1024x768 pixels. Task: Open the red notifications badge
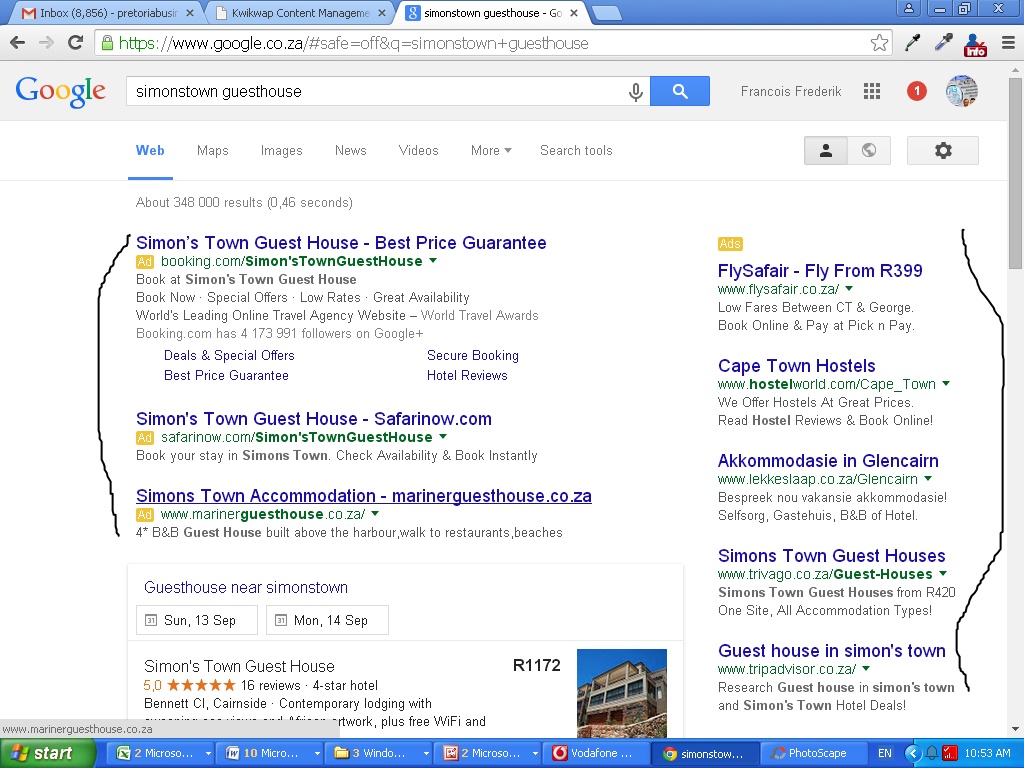pyautogui.click(x=917, y=91)
